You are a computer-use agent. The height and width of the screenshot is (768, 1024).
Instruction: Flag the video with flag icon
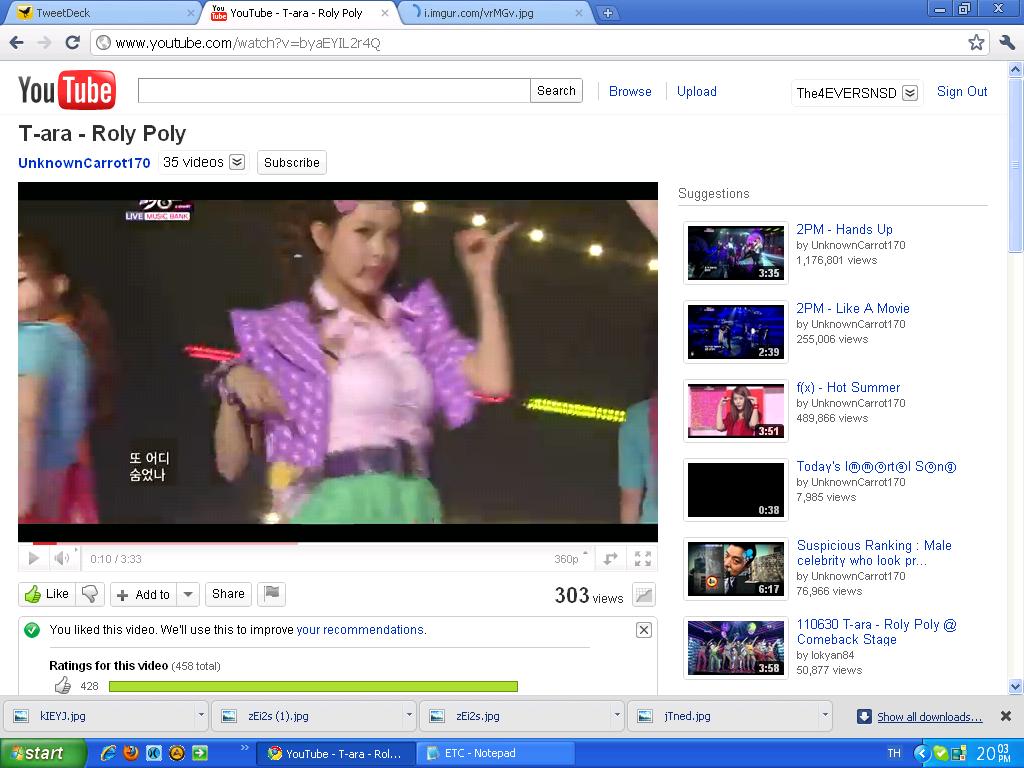[x=272, y=594]
